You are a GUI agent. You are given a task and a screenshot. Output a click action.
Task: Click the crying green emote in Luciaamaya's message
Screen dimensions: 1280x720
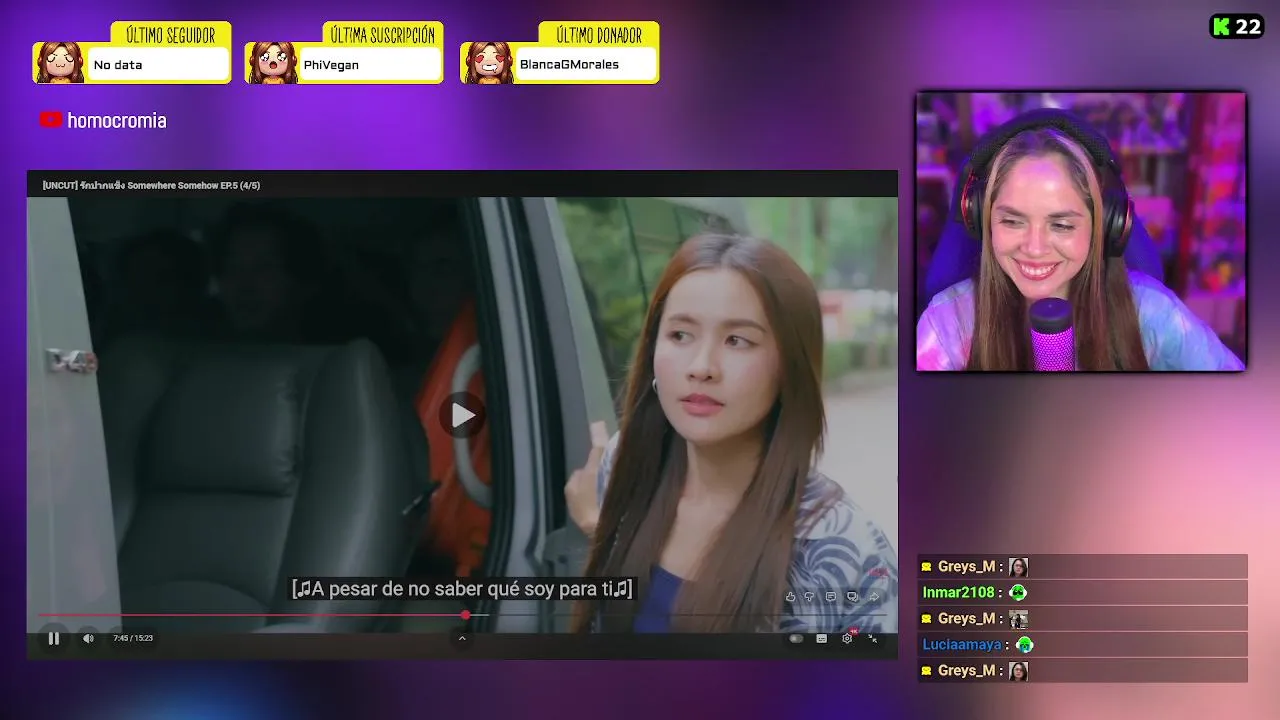pyautogui.click(x=1024, y=645)
